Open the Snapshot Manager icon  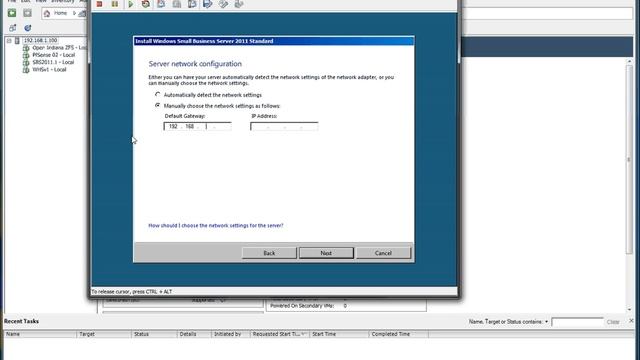coord(192,4)
